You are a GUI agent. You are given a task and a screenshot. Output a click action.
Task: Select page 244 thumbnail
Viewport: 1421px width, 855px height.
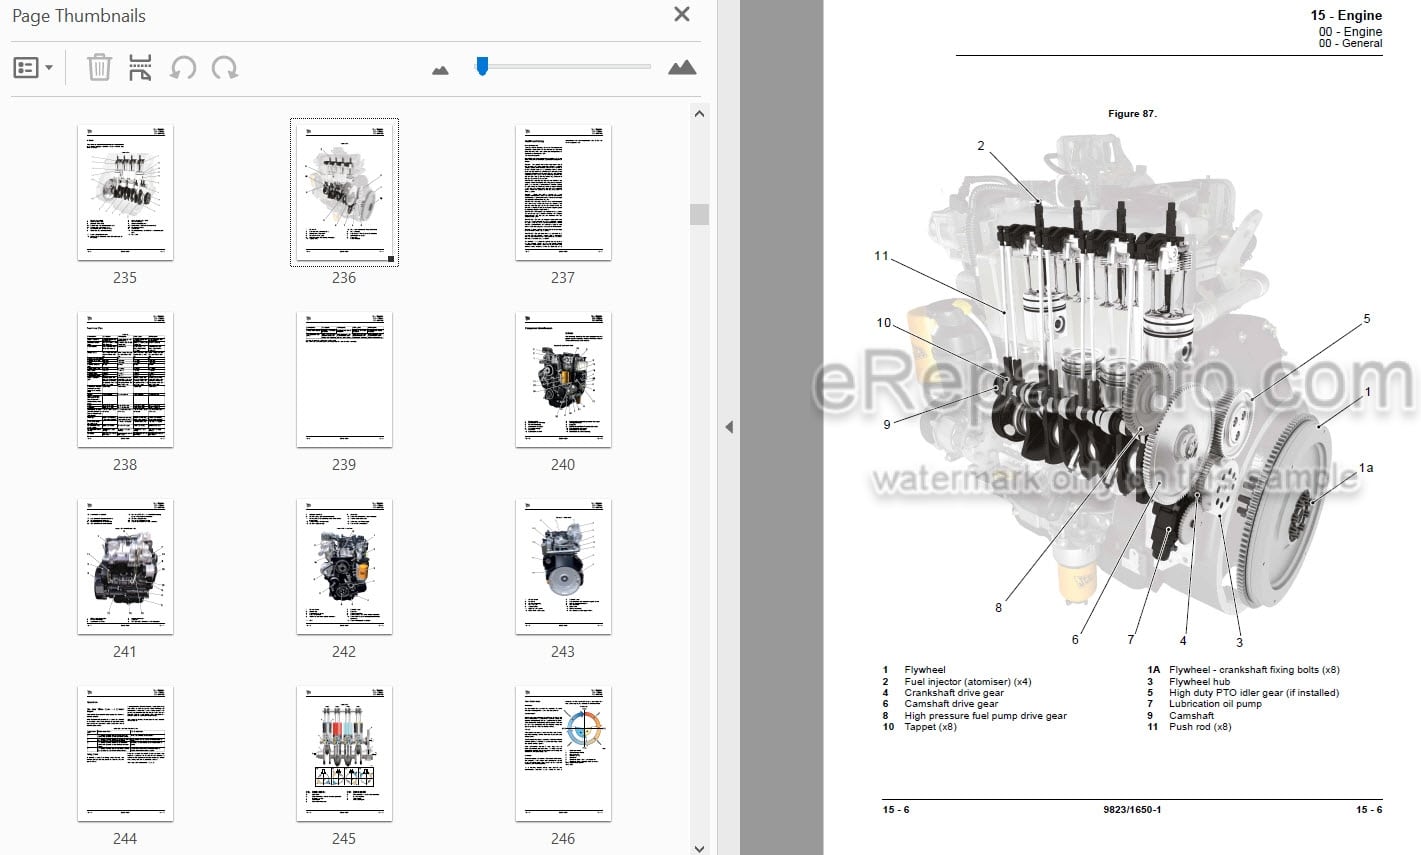point(125,753)
